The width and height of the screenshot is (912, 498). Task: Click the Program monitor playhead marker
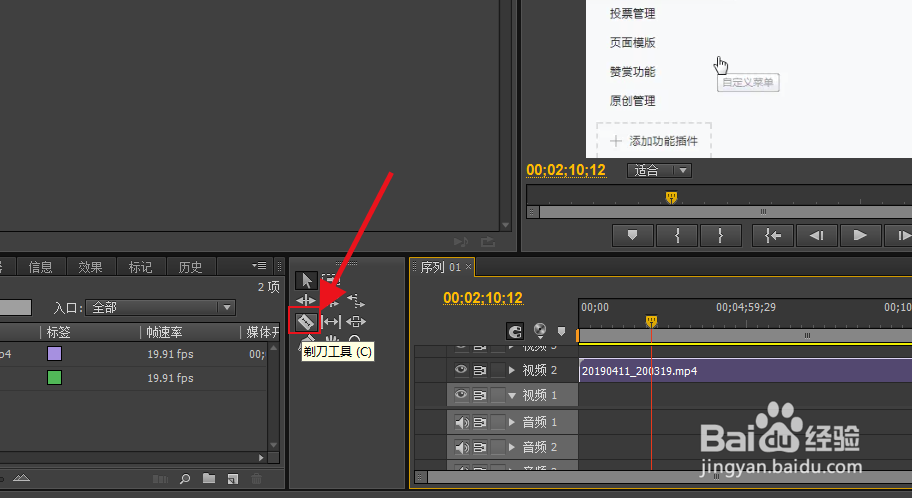pos(671,197)
